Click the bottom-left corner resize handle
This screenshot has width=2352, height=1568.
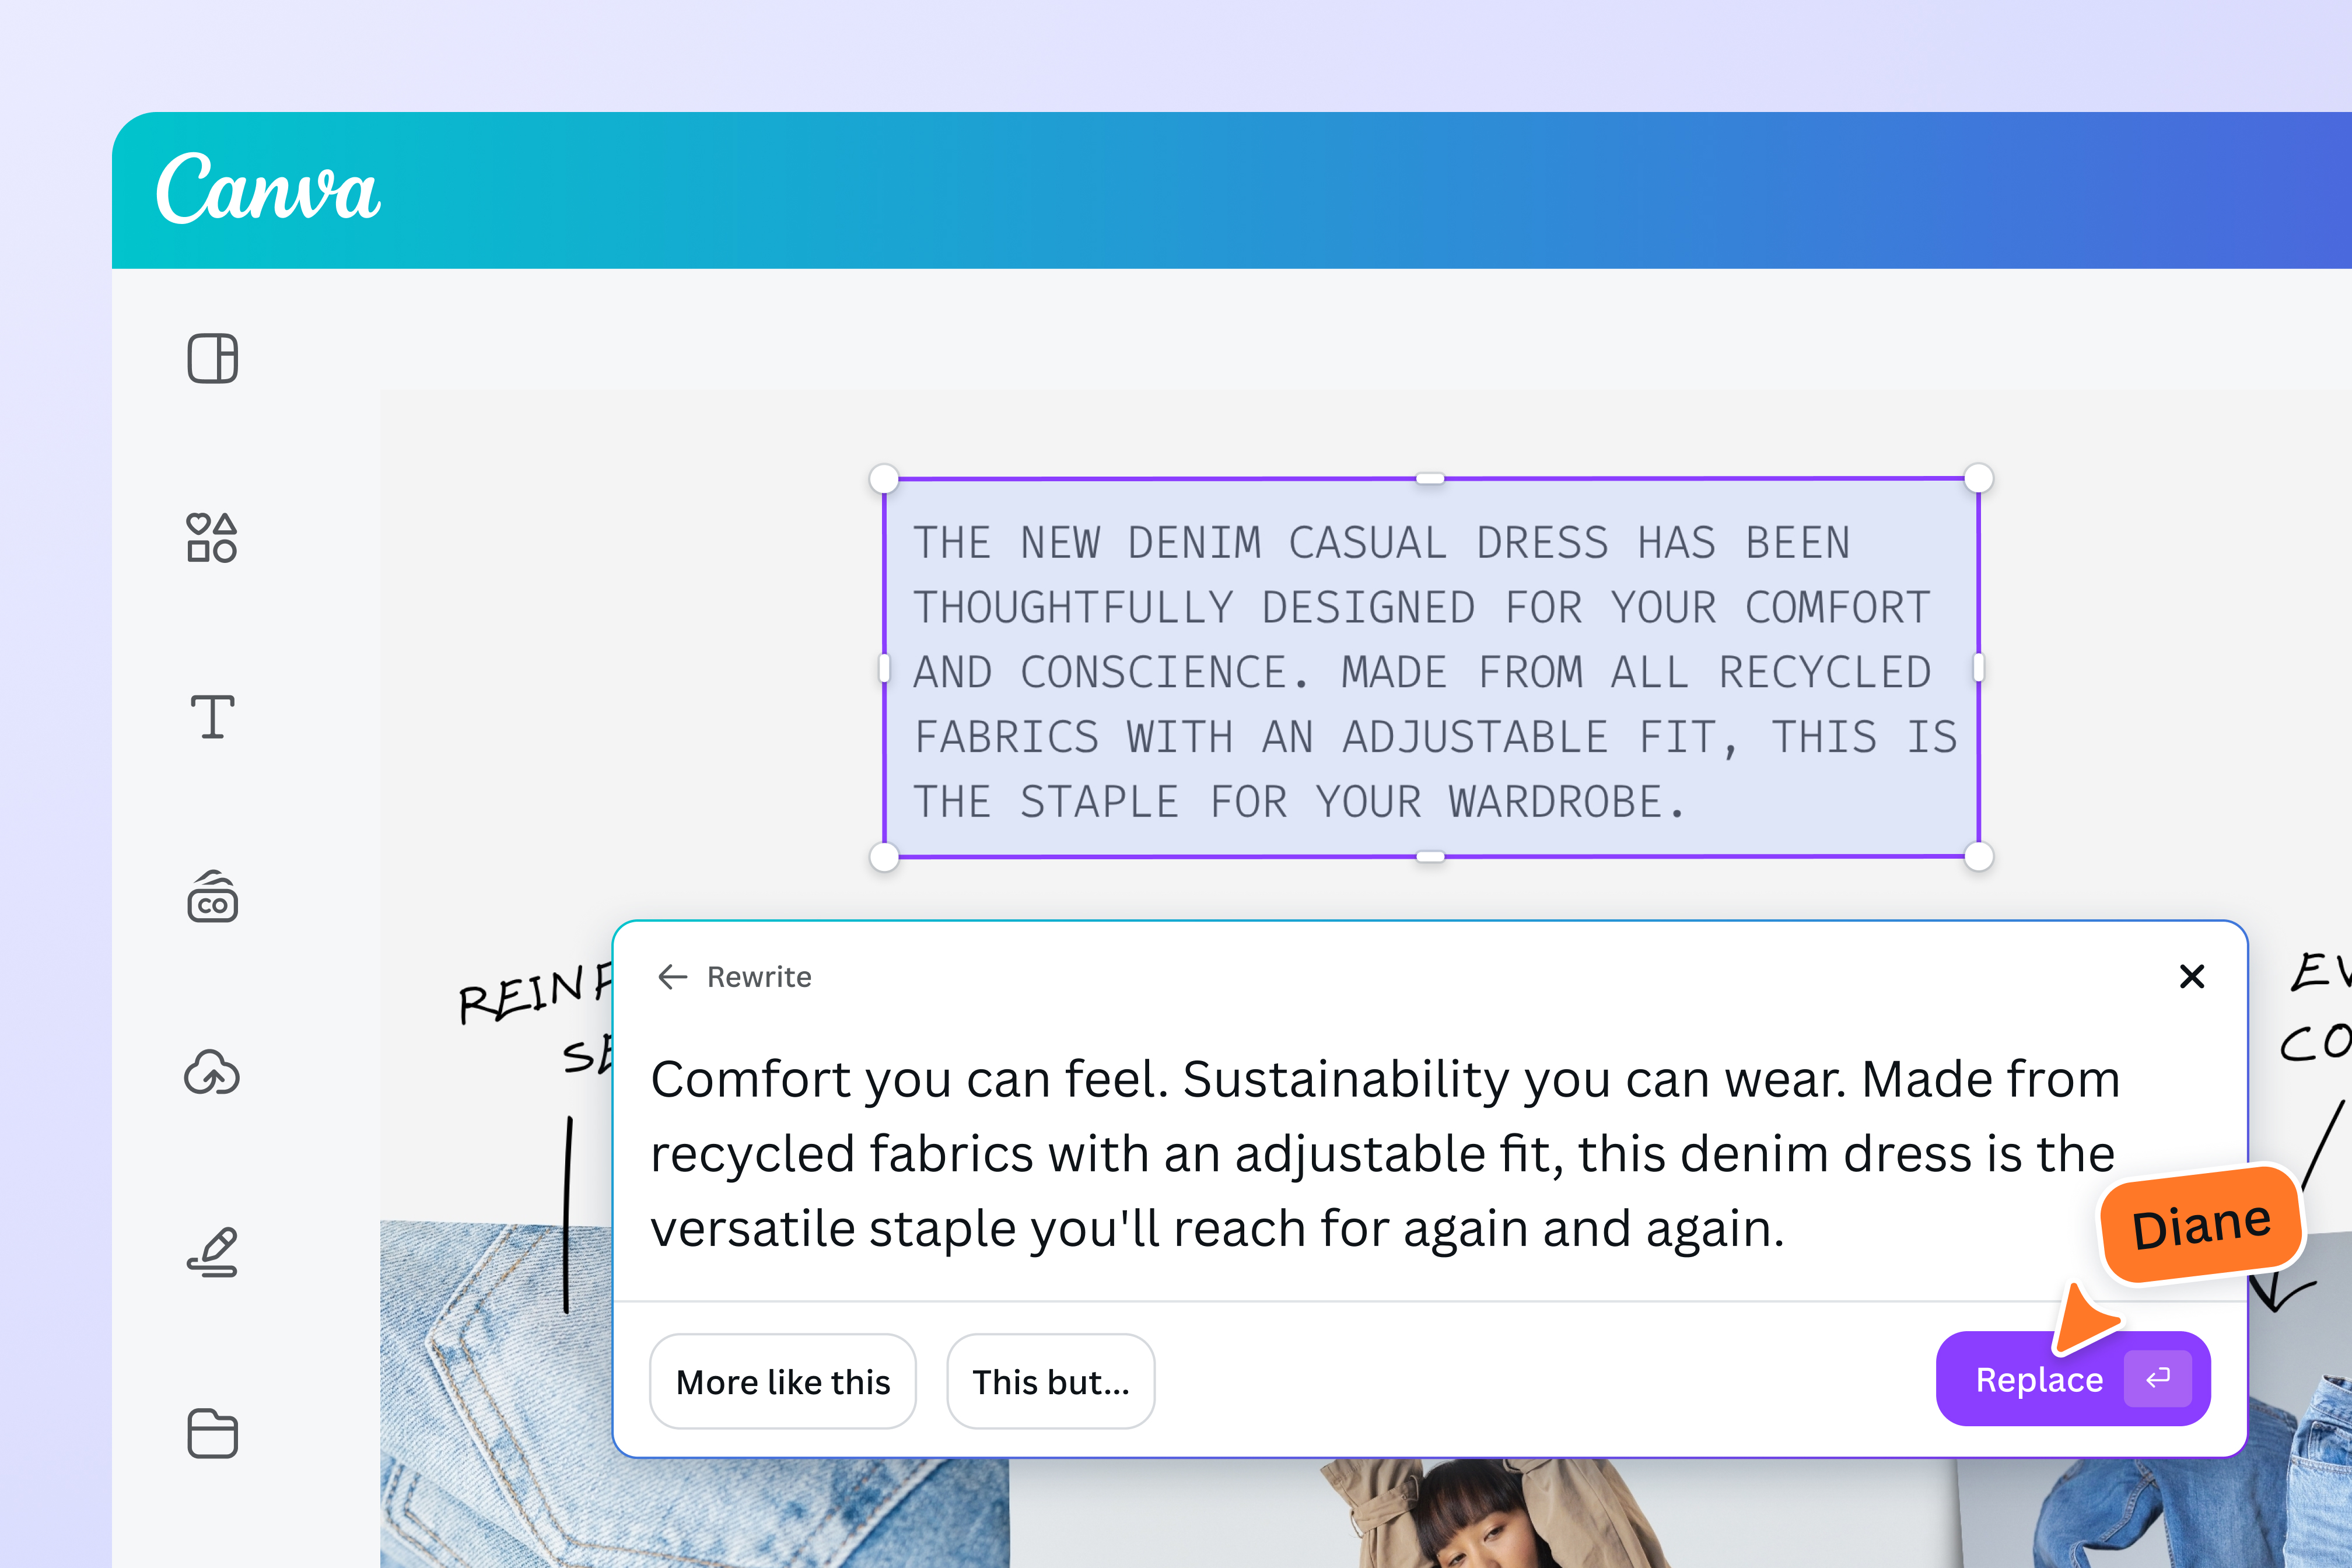[x=884, y=857]
